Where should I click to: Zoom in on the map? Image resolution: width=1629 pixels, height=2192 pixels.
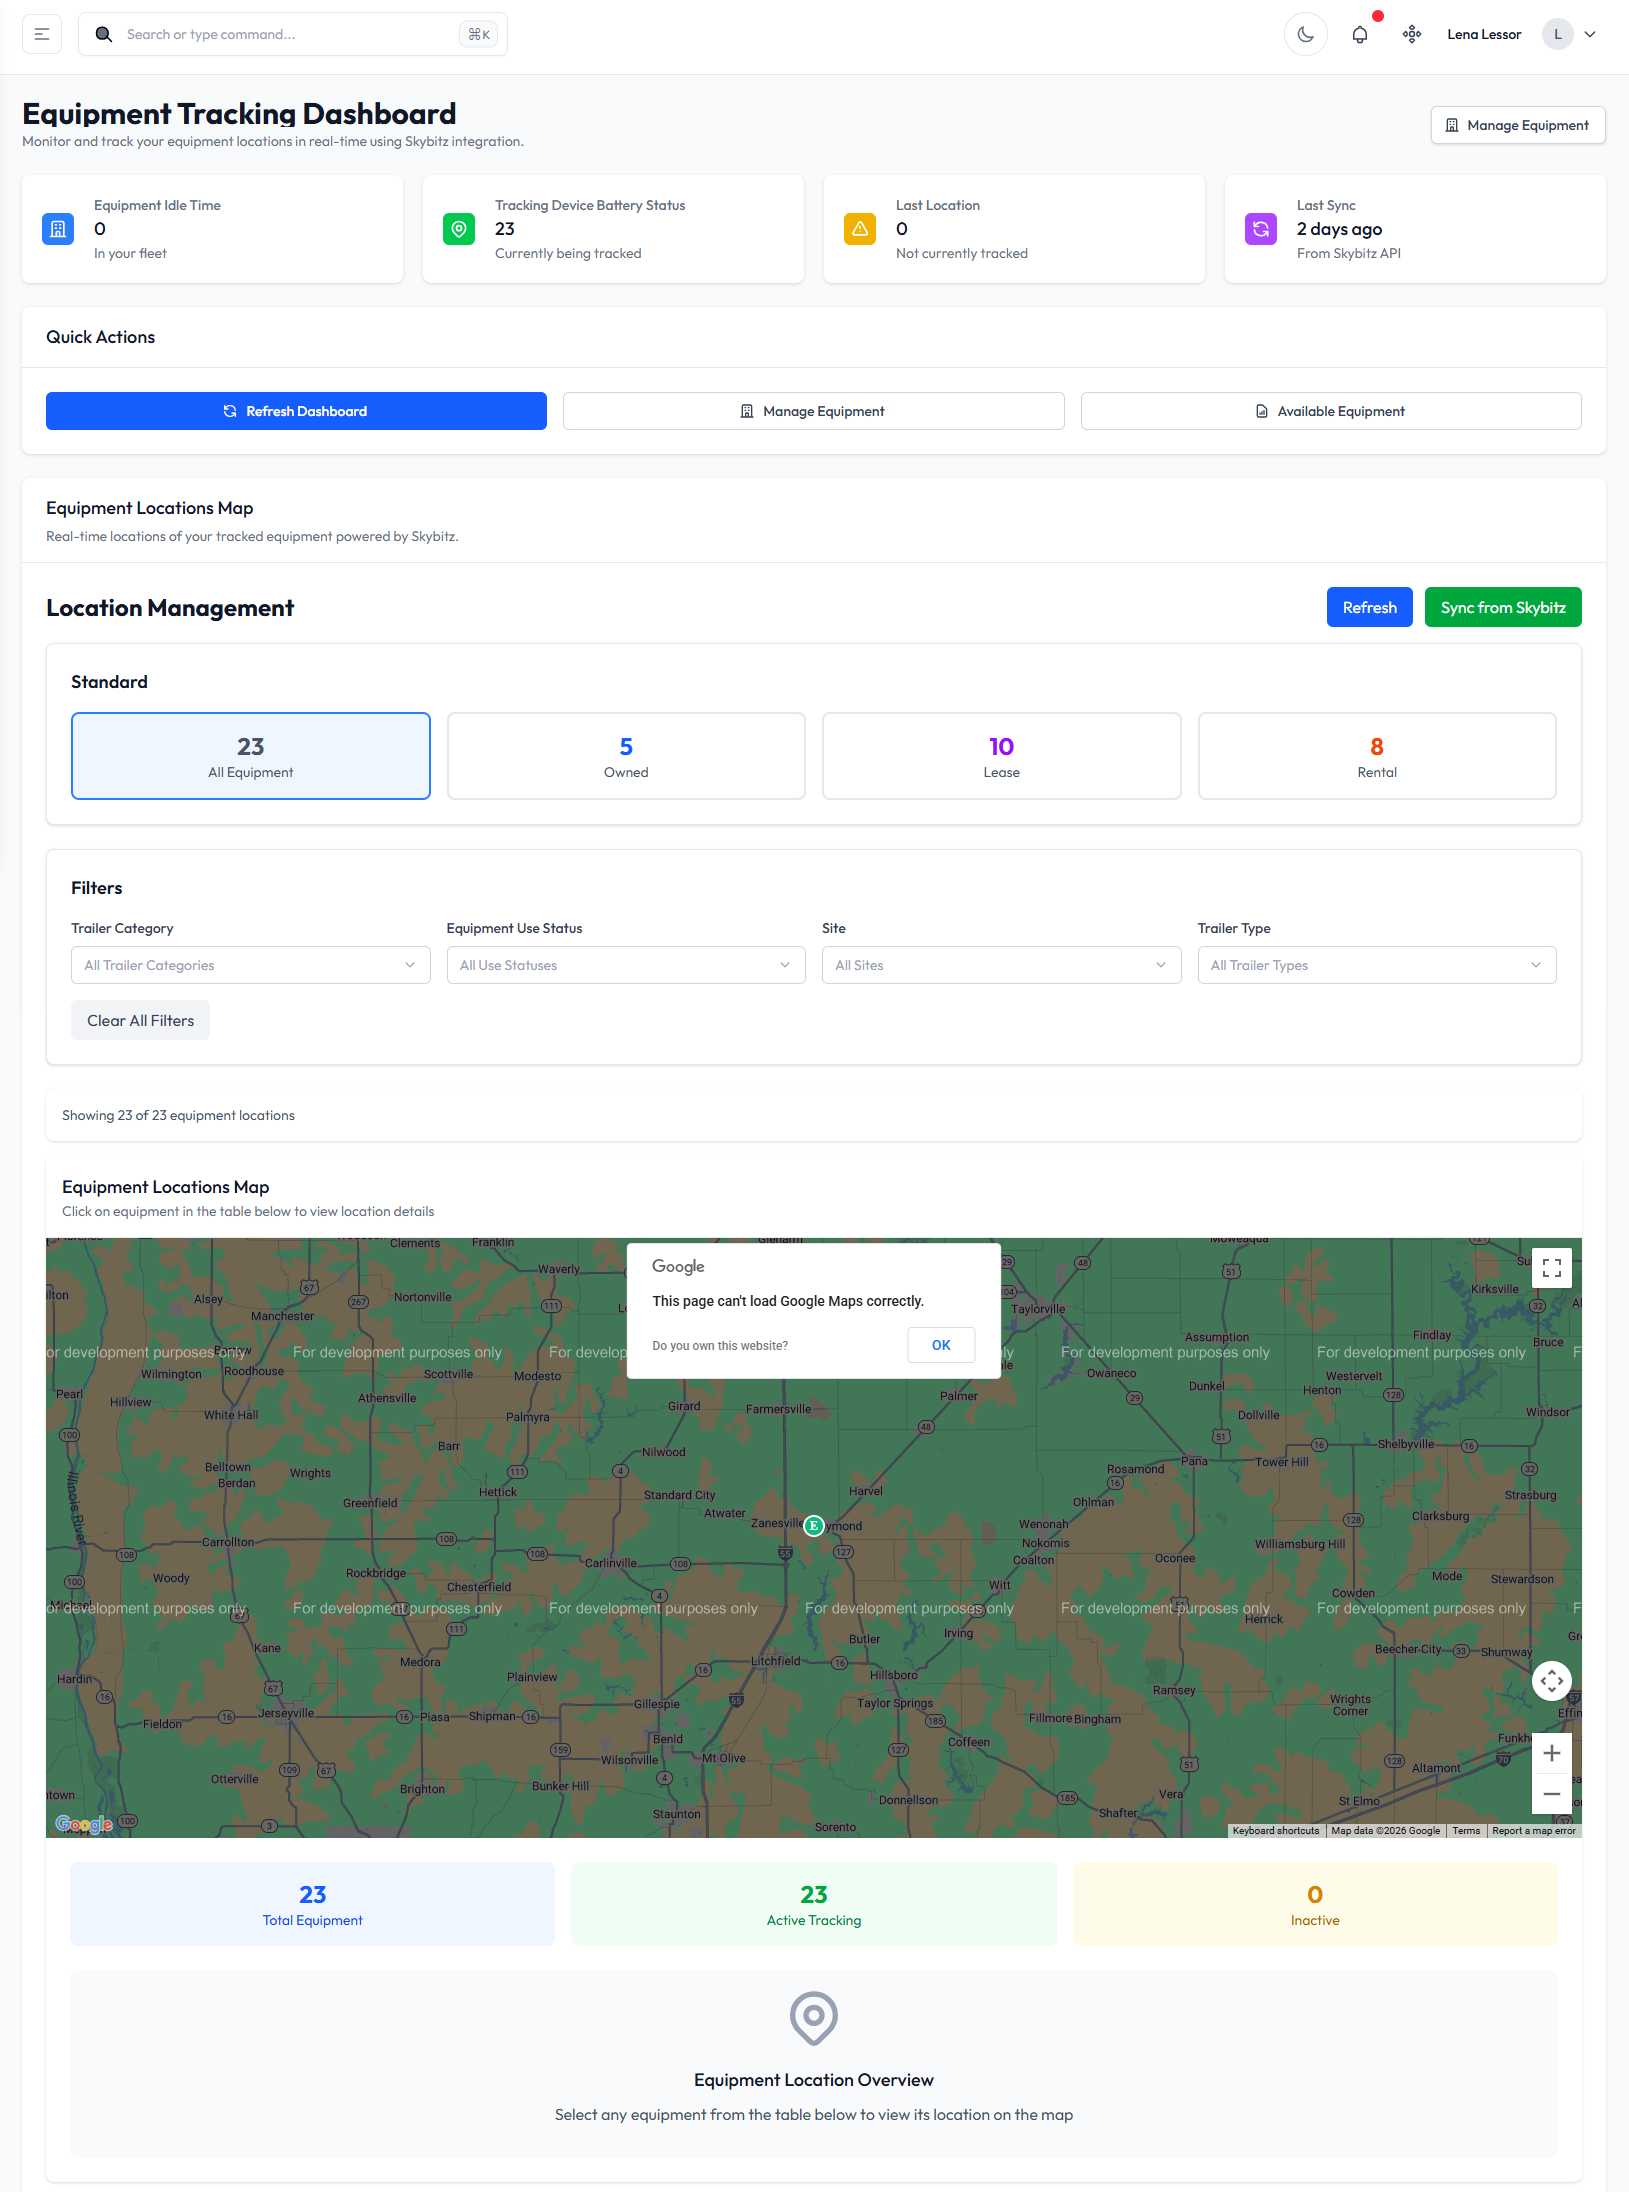click(x=1551, y=1753)
